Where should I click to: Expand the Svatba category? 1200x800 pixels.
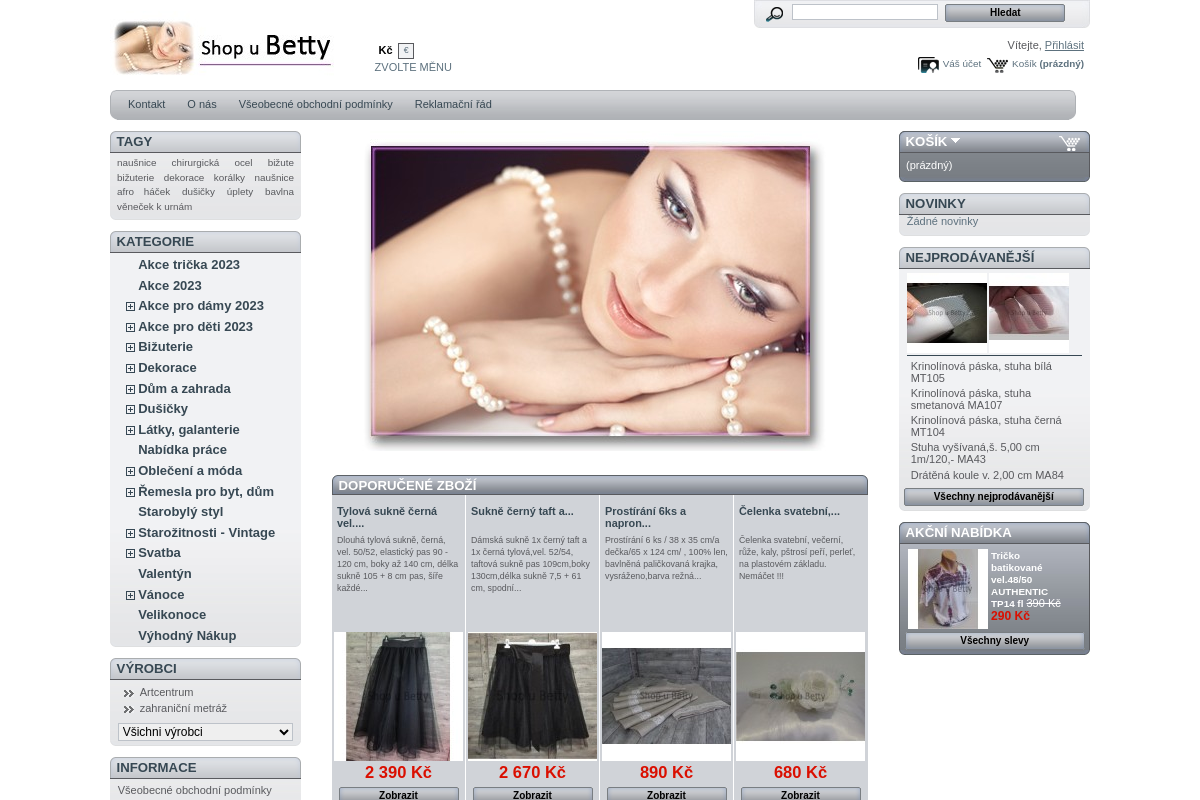tap(130, 553)
